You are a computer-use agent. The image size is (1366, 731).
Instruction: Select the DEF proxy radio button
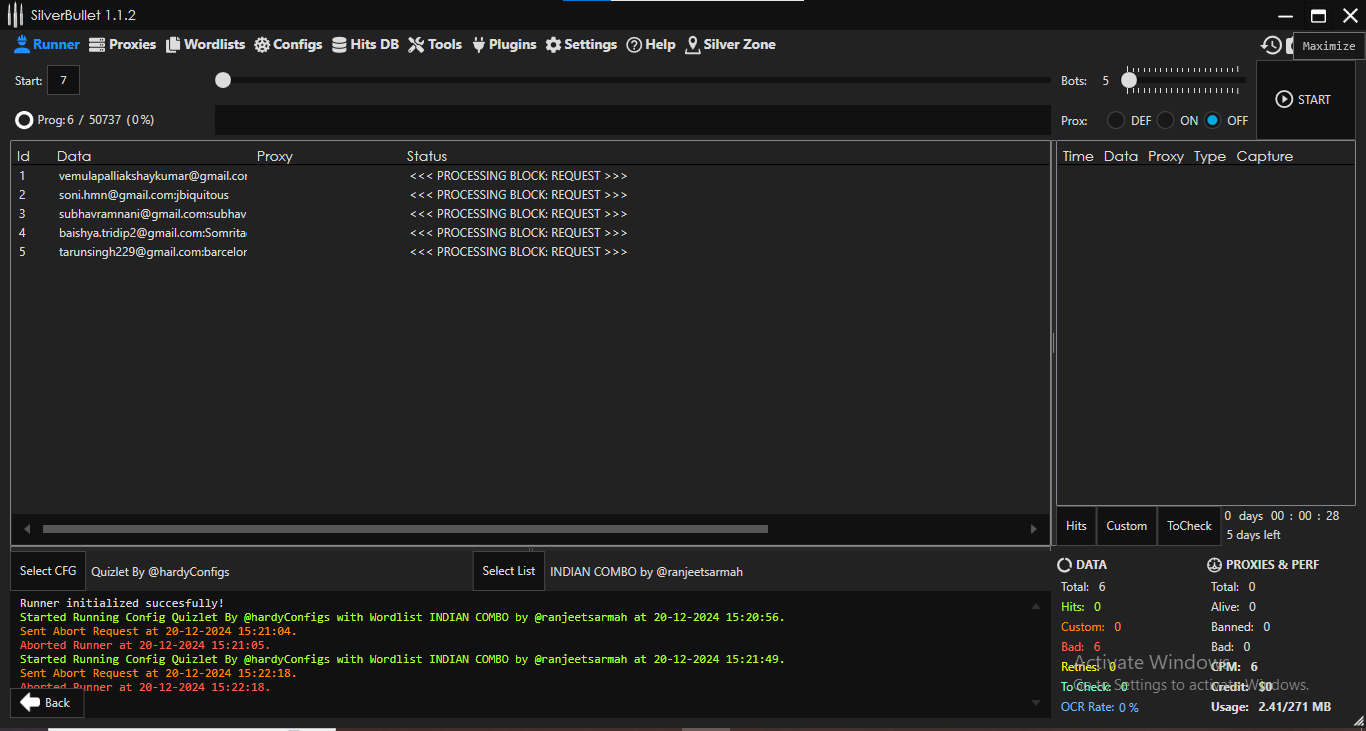coord(1116,120)
